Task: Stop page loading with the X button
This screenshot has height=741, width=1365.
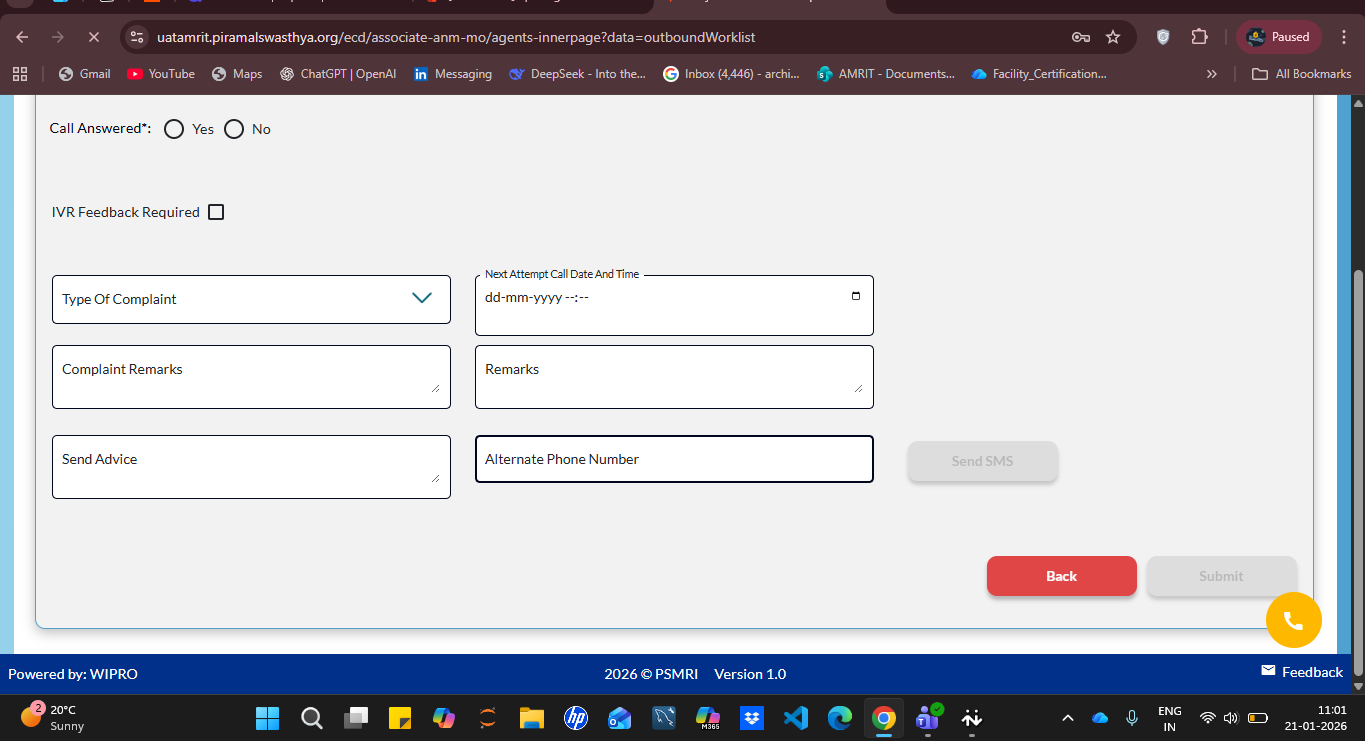Action: coord(92,37)
